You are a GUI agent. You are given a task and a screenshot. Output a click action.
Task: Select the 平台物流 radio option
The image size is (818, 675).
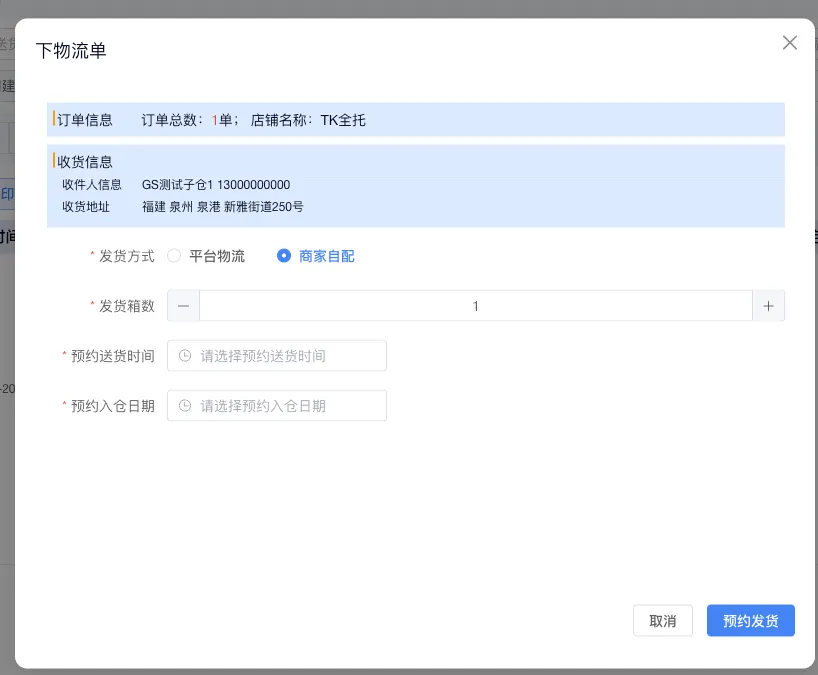[x=175, y=256]
